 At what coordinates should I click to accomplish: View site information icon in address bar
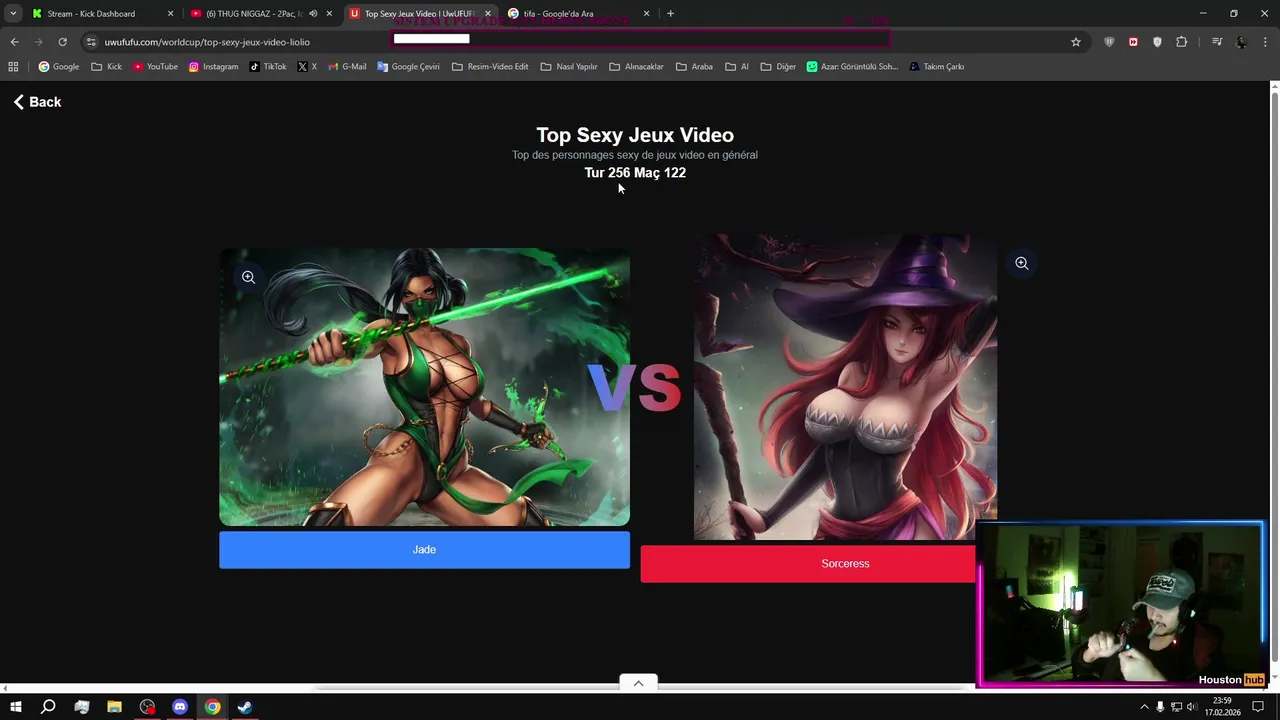pos(91,42)
